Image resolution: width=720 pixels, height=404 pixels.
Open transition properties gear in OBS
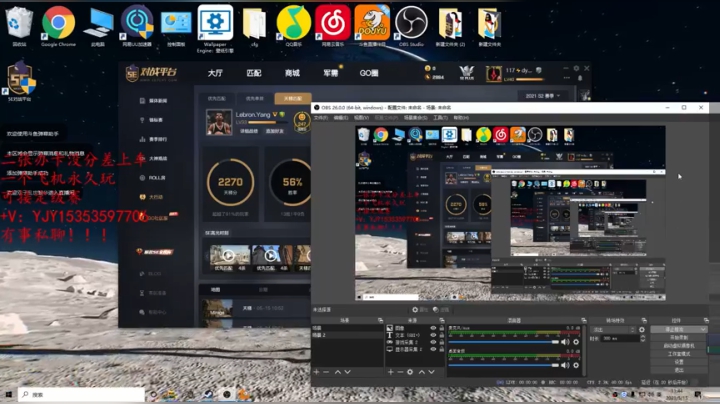(641, 330)
